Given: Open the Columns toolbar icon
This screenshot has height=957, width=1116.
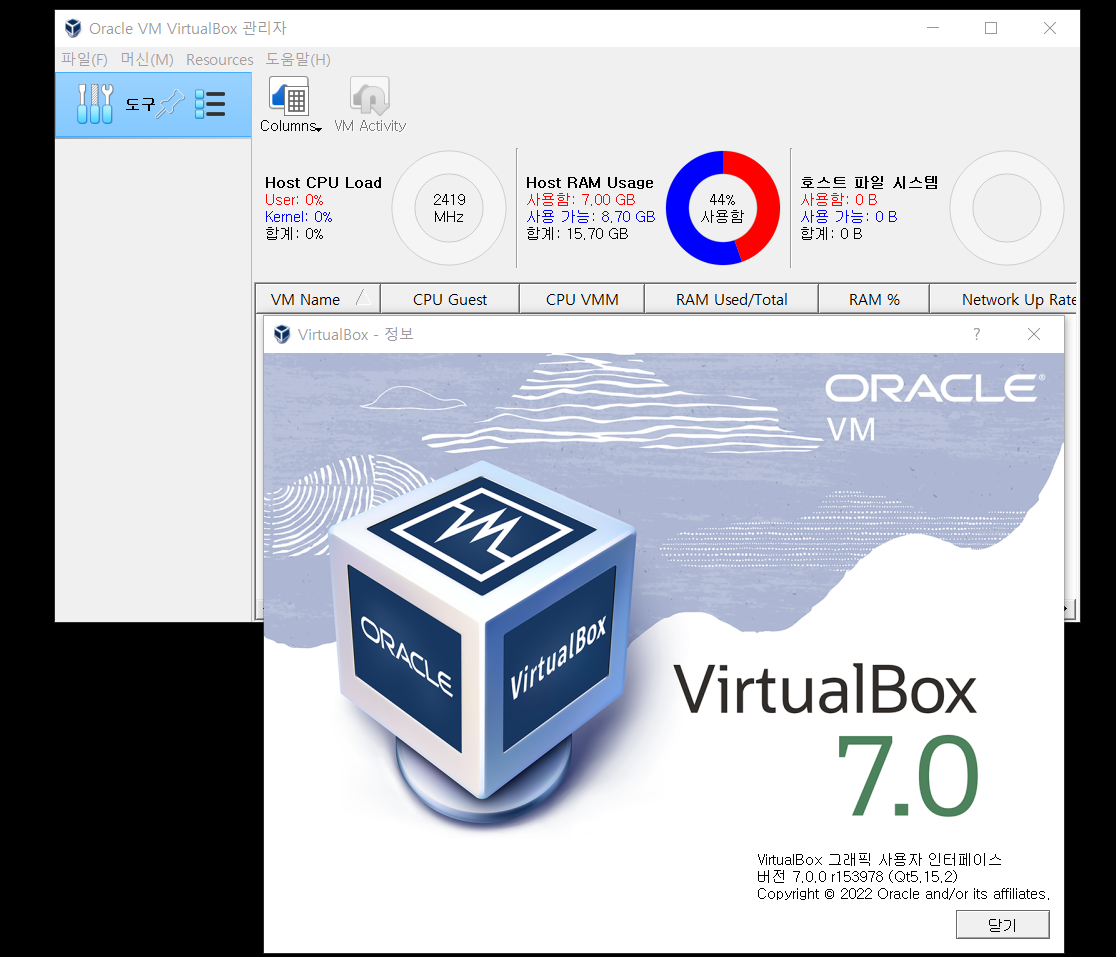Looking at the screenshot, I should 288,95.
